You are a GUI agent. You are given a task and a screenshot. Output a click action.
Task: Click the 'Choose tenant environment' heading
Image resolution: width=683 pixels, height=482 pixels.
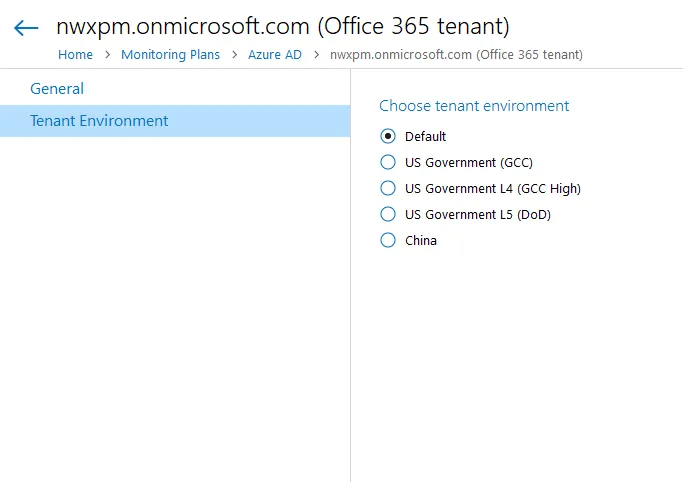point(474,106)
